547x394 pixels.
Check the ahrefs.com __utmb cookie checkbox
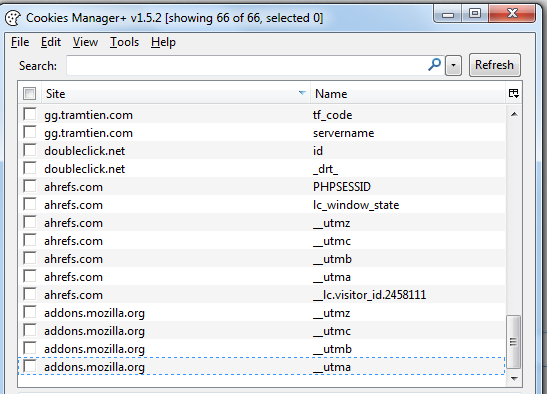pyautogui.click(x=30, y=258)
